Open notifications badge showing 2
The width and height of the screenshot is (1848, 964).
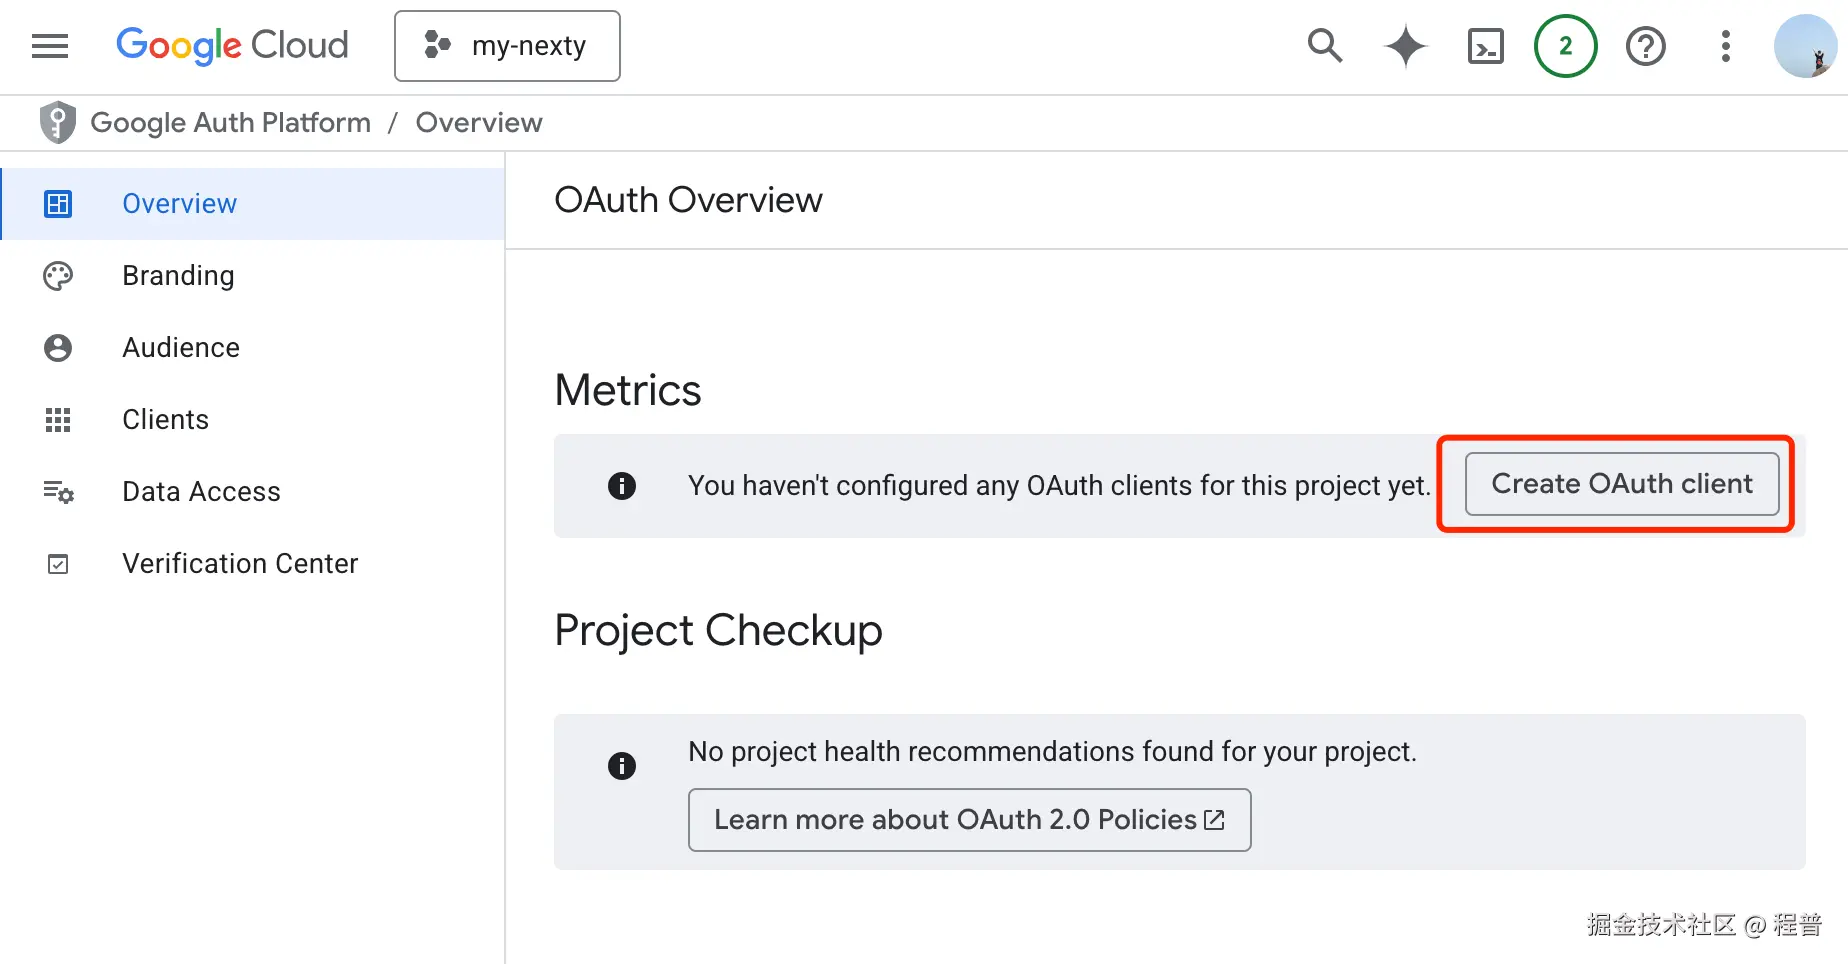(x=1565, y=46)
